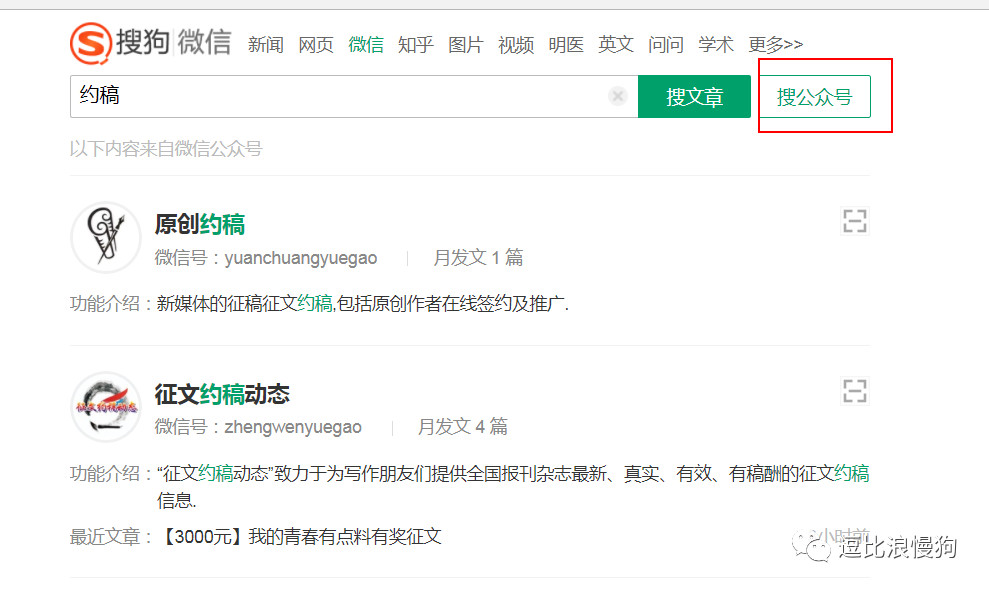
Task: Clear the search box with the X icon
Action: click(x=618, y=96)
